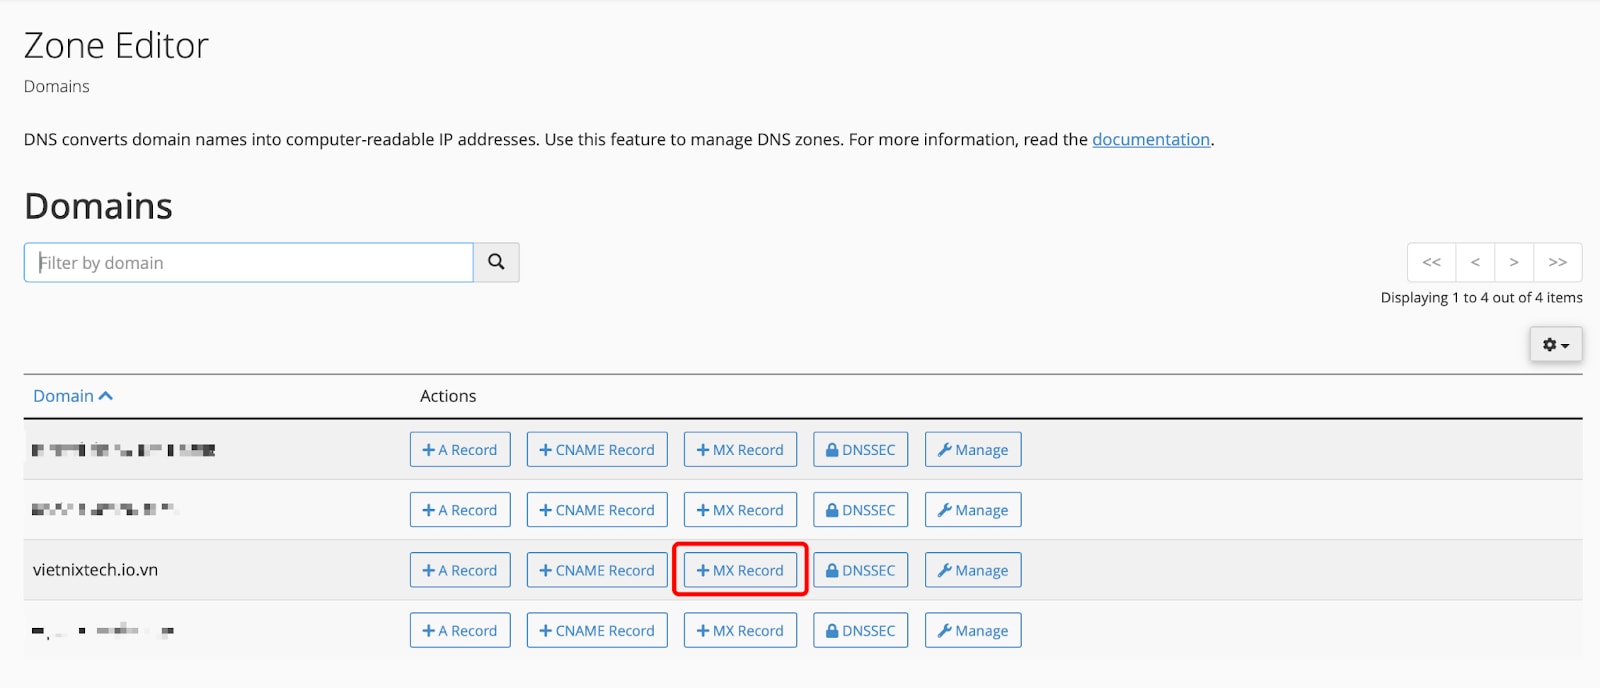
Task: Open DNSSEC for vietnixtech.io.vn
Action: 860,570
